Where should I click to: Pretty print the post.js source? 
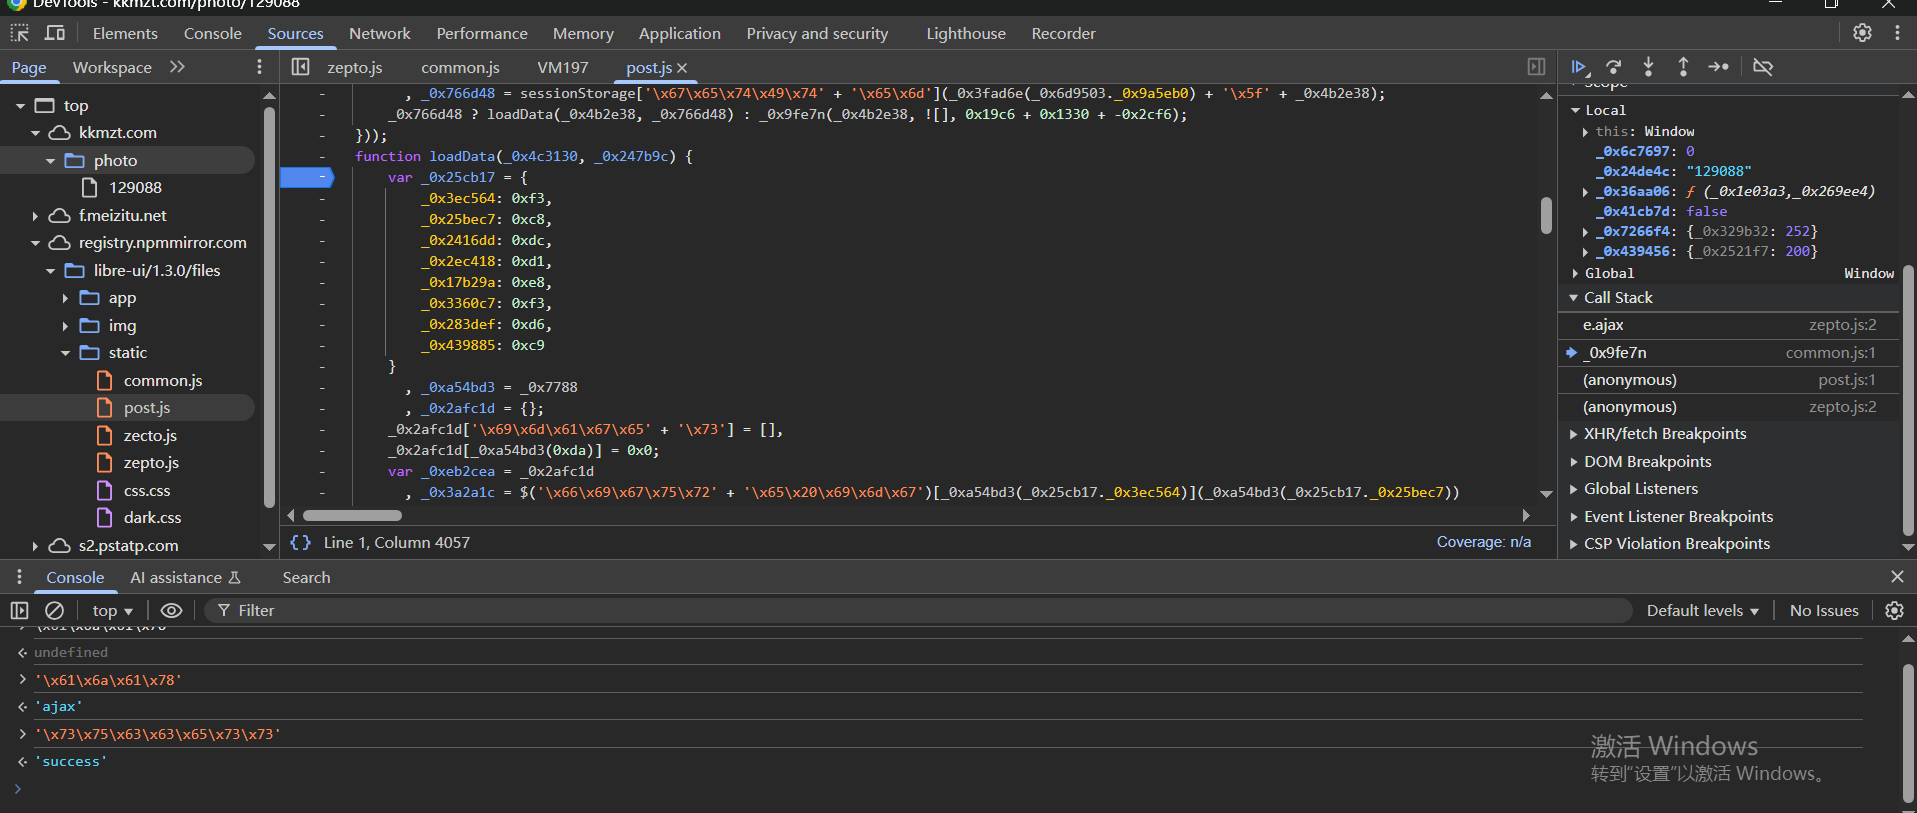point(300,542)
